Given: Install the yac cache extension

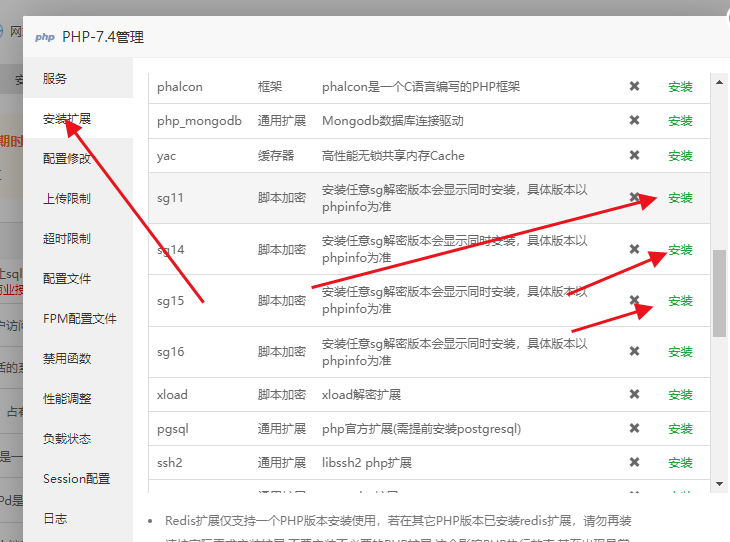Looking at the screenshot, I should tap(680, 156).
